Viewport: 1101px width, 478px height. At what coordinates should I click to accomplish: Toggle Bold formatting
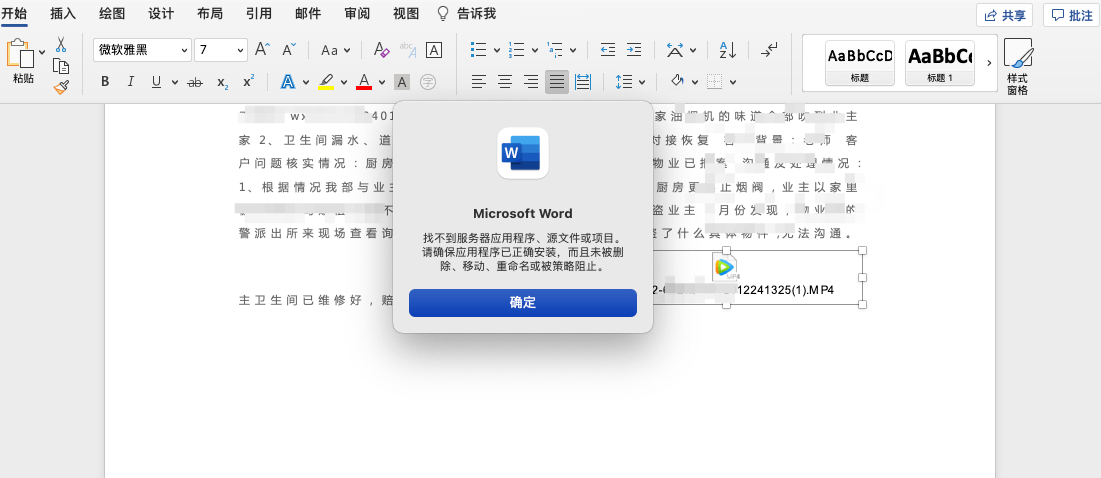[x=105, y=82]
